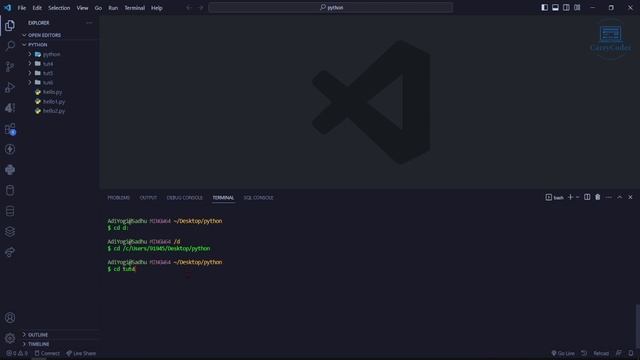Open the Accounts icon
The image size is (640, 360).
[10, 318]
